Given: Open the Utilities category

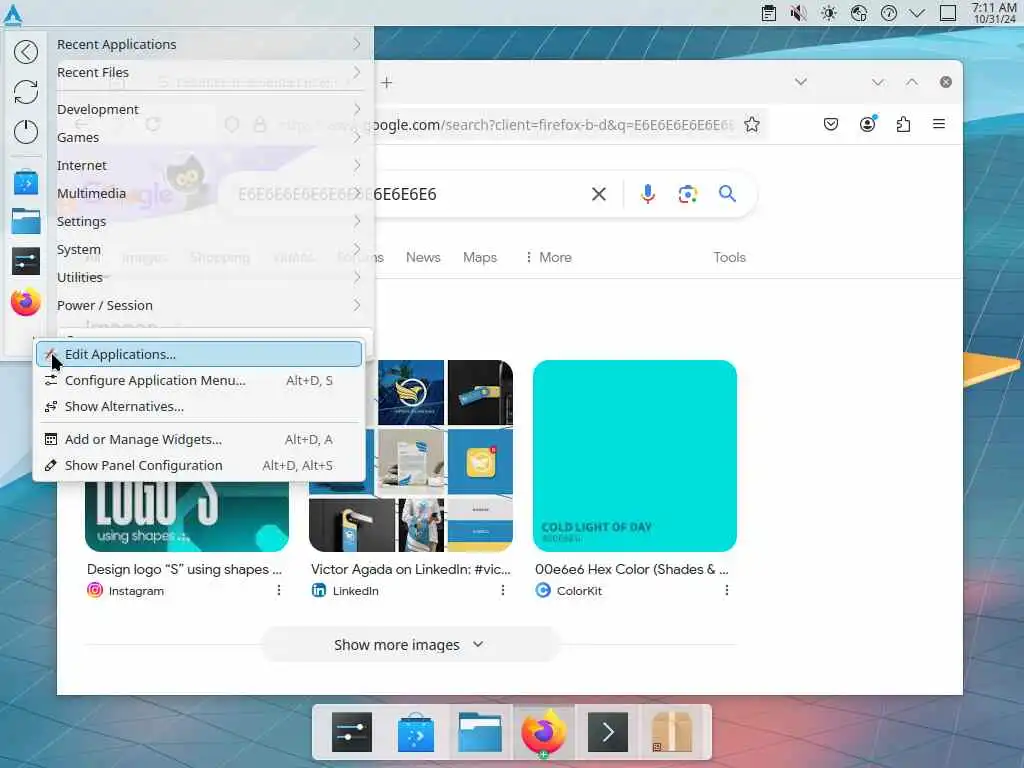Looking at the screenshot, I should 209,278.
